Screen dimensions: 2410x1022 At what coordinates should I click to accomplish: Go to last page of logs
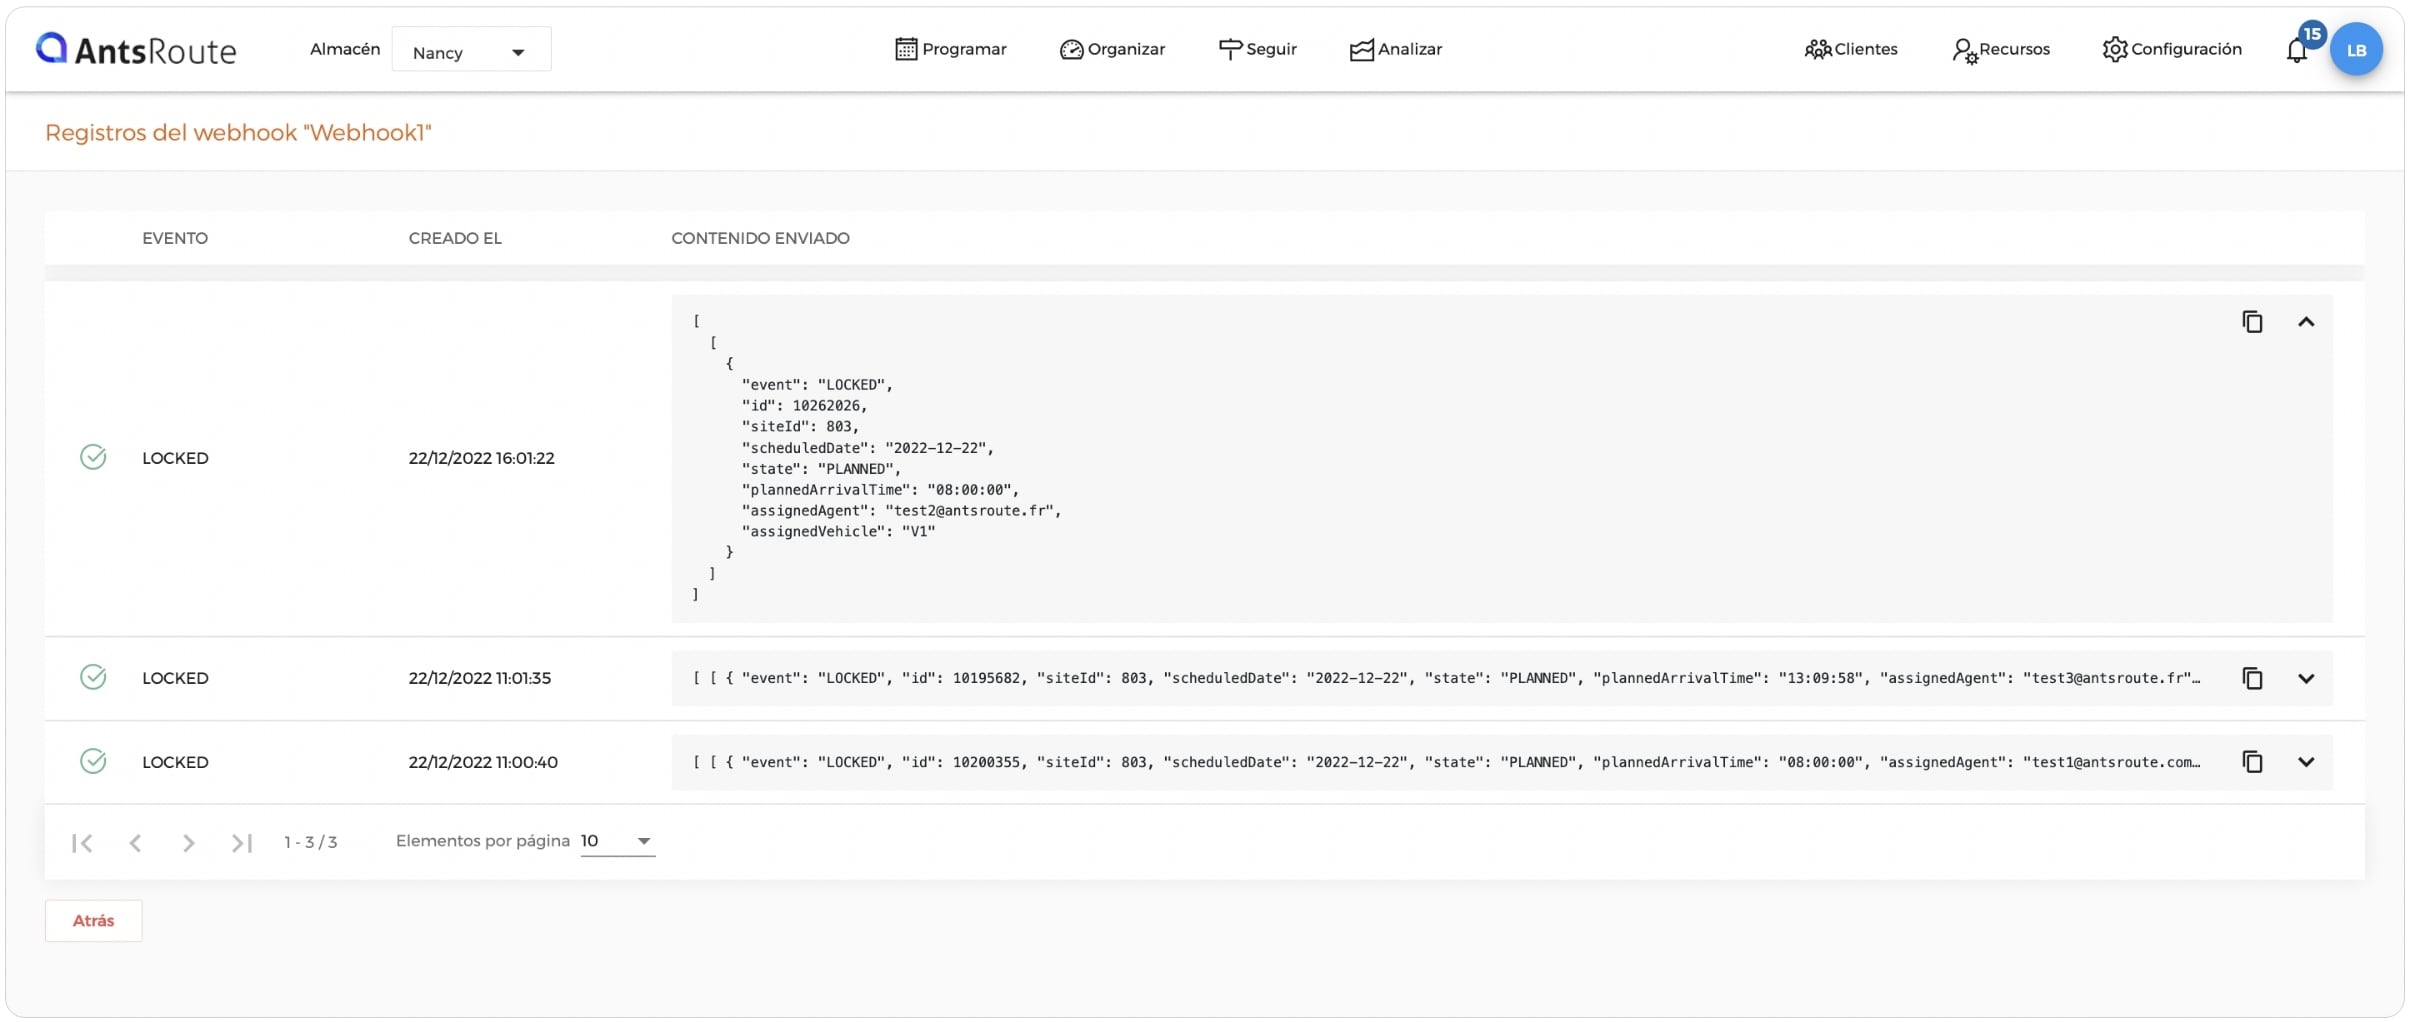tap(241, 843)
